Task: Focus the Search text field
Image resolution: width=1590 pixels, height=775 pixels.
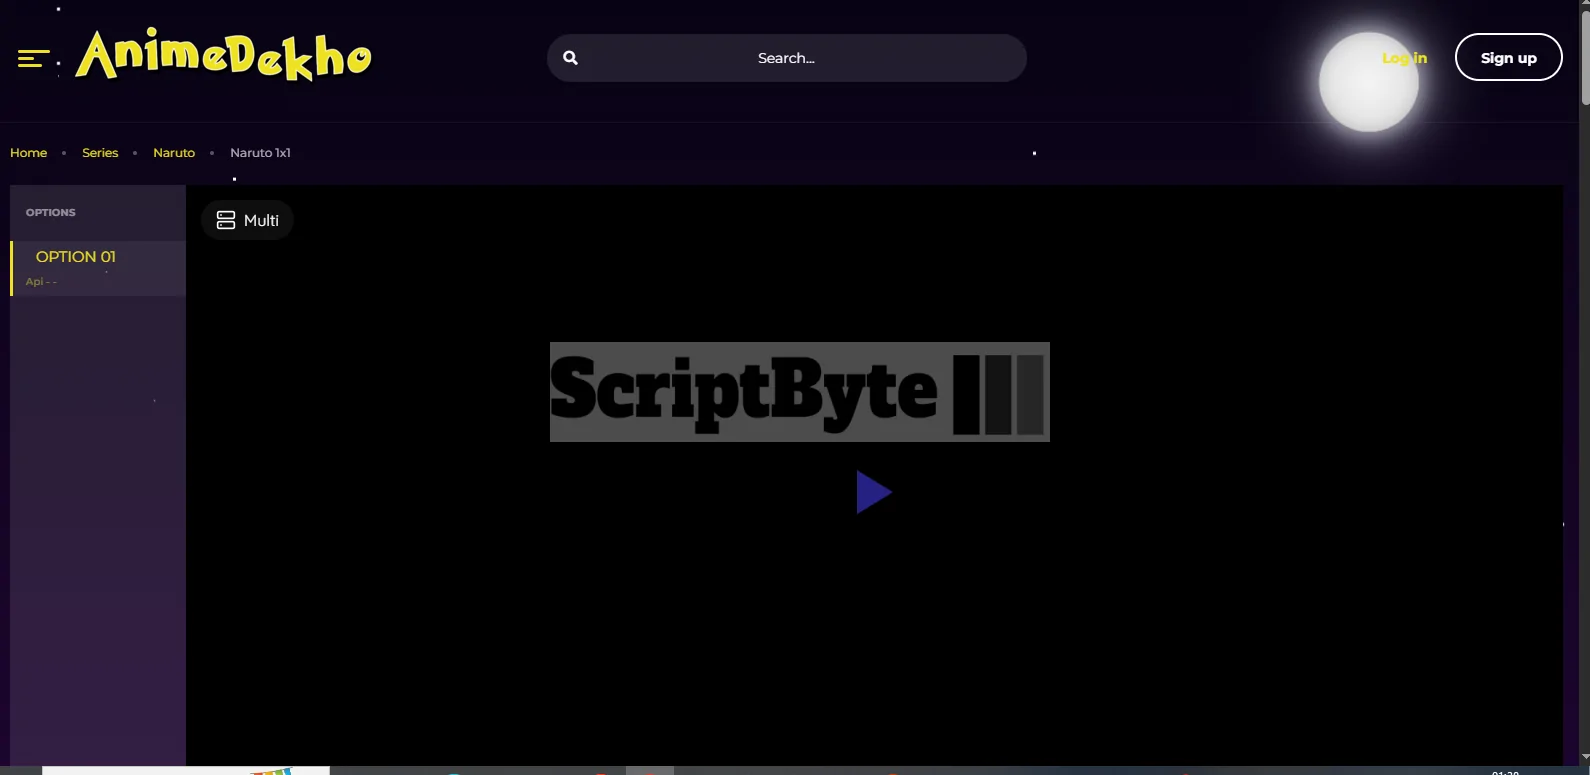Action: click(x=786, y=58)
